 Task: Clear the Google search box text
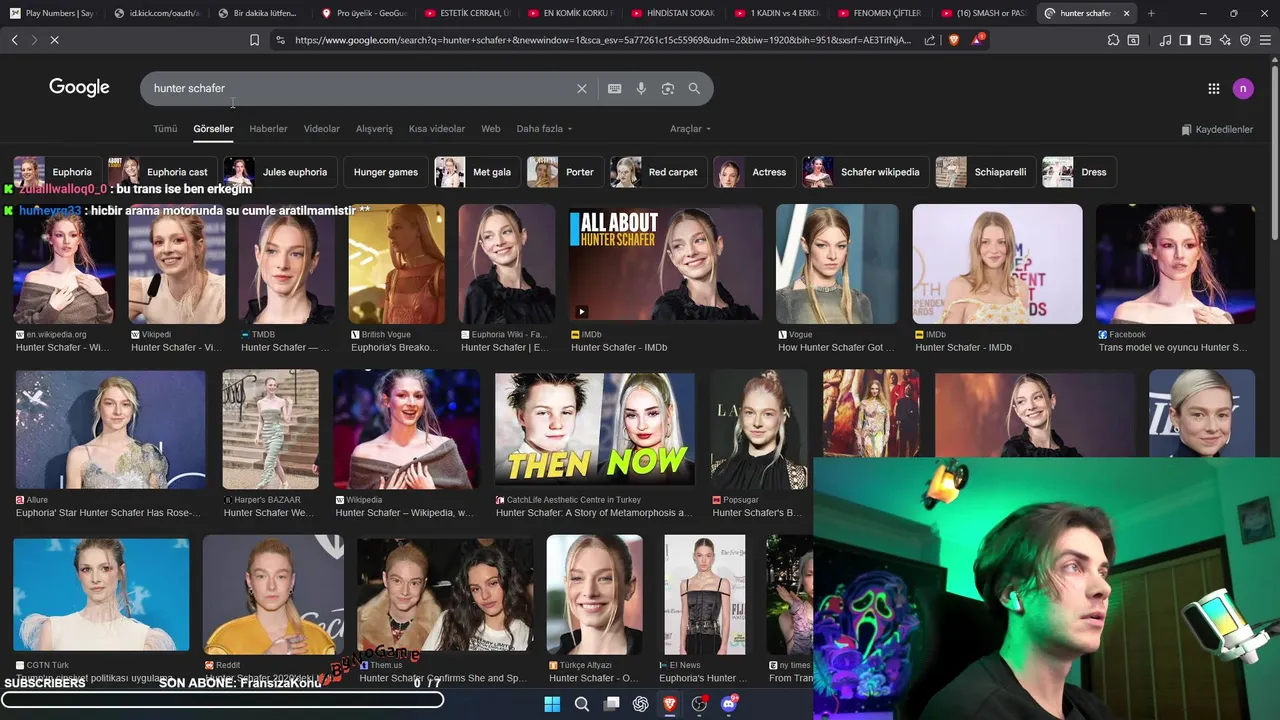582,89
